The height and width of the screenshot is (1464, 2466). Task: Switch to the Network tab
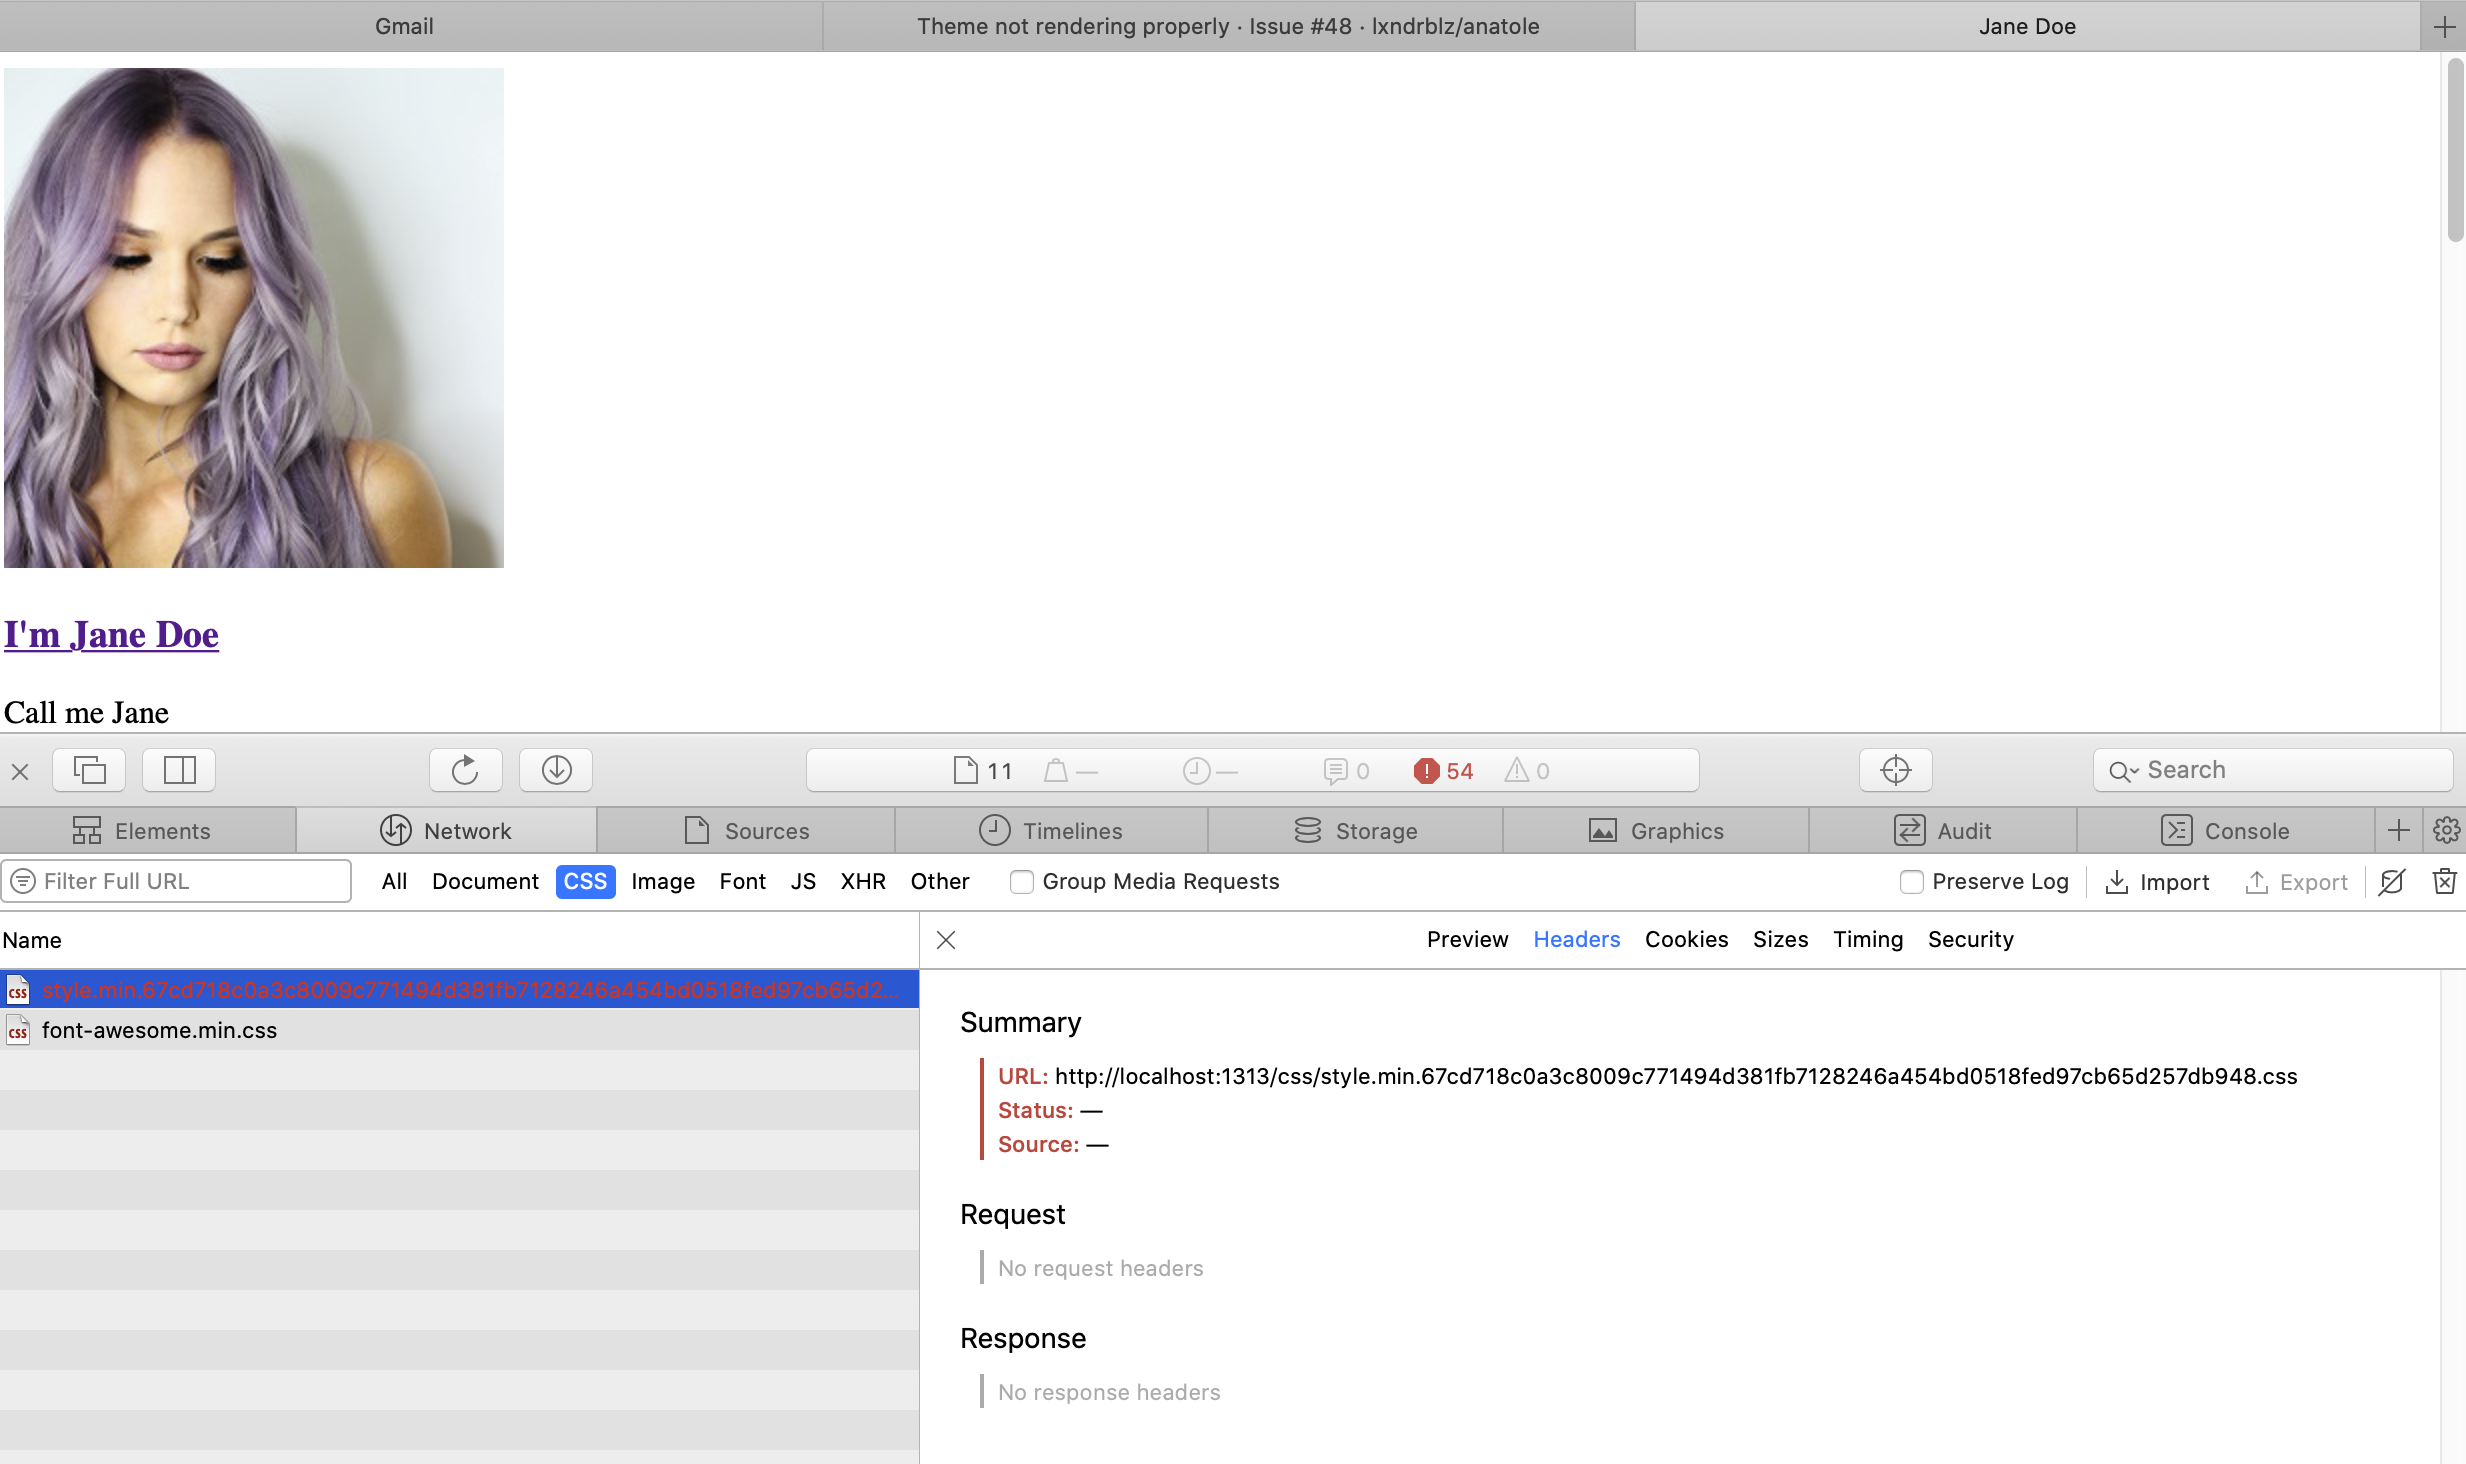click(446, 830)
